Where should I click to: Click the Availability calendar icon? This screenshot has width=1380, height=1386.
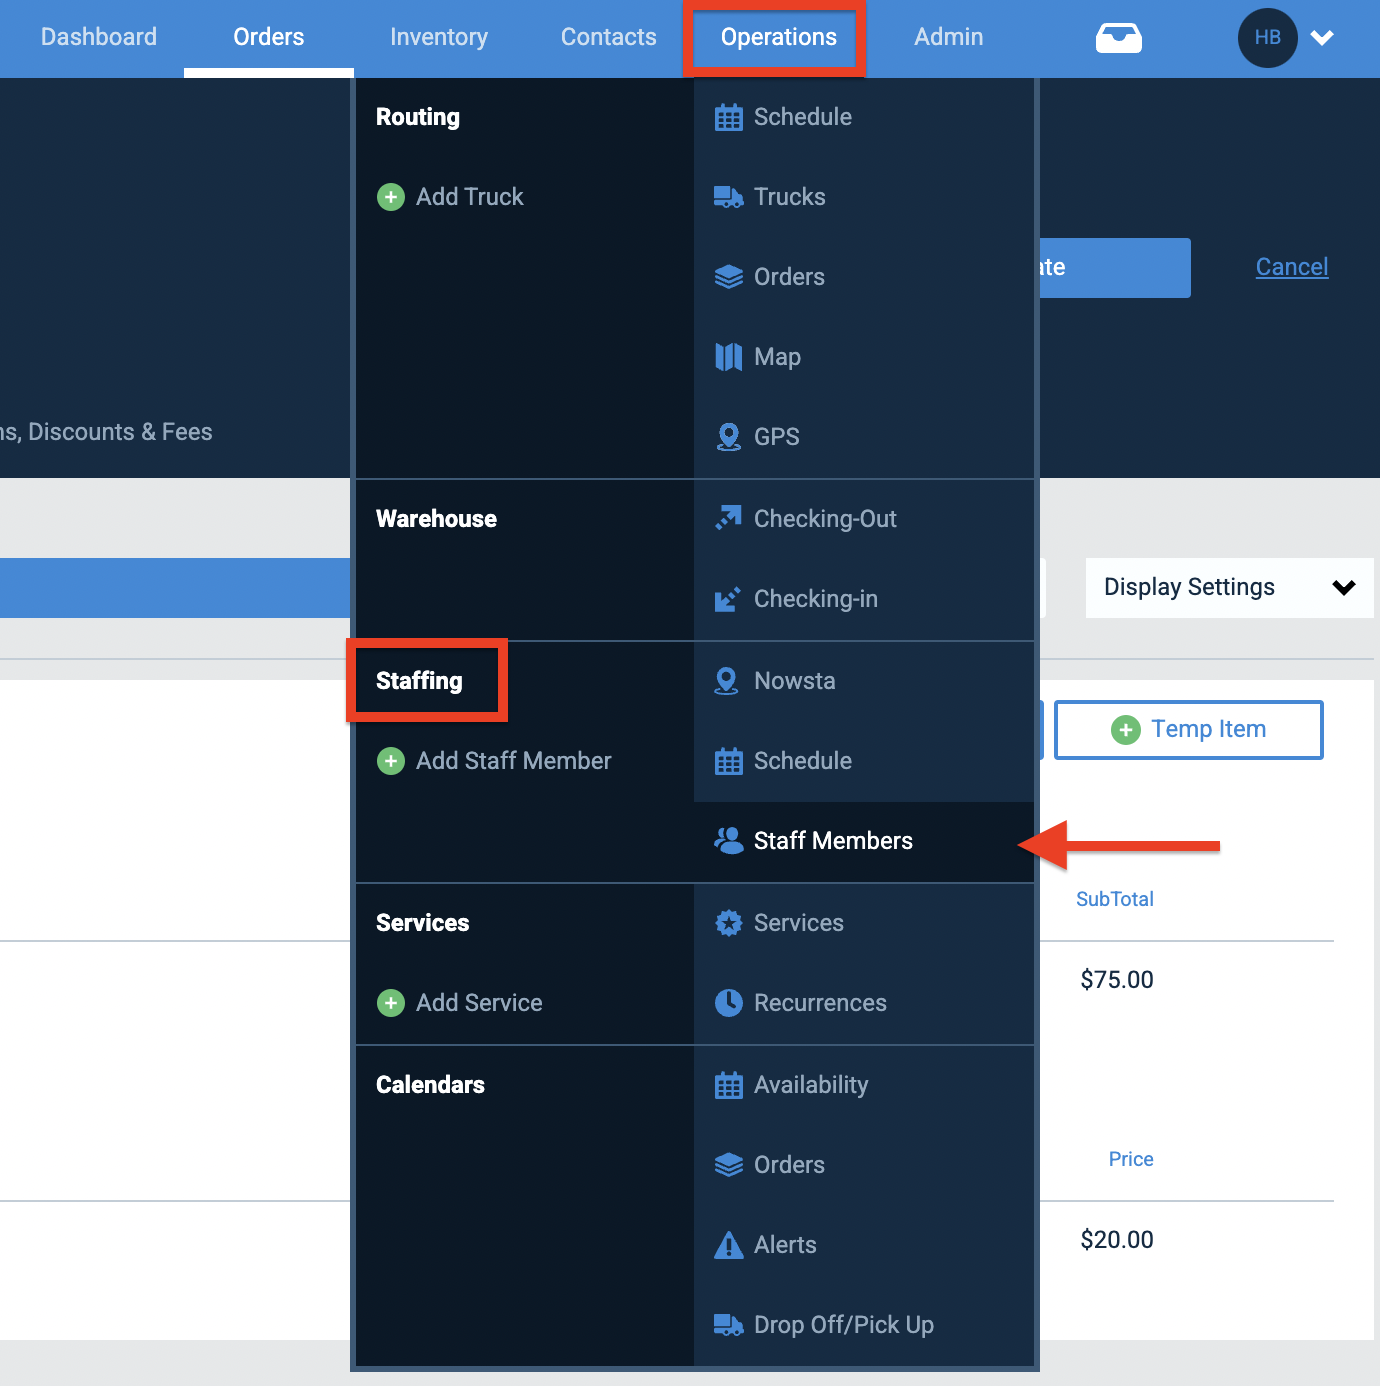point(728,1085)
